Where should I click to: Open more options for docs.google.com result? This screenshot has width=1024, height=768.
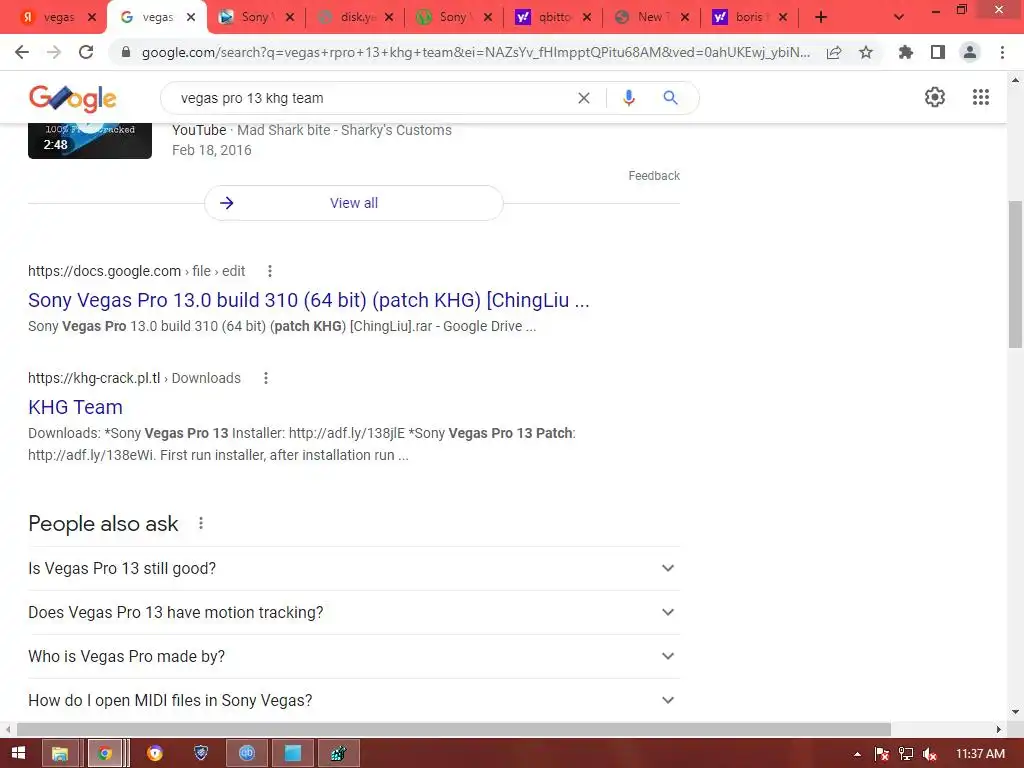(270, 271)
